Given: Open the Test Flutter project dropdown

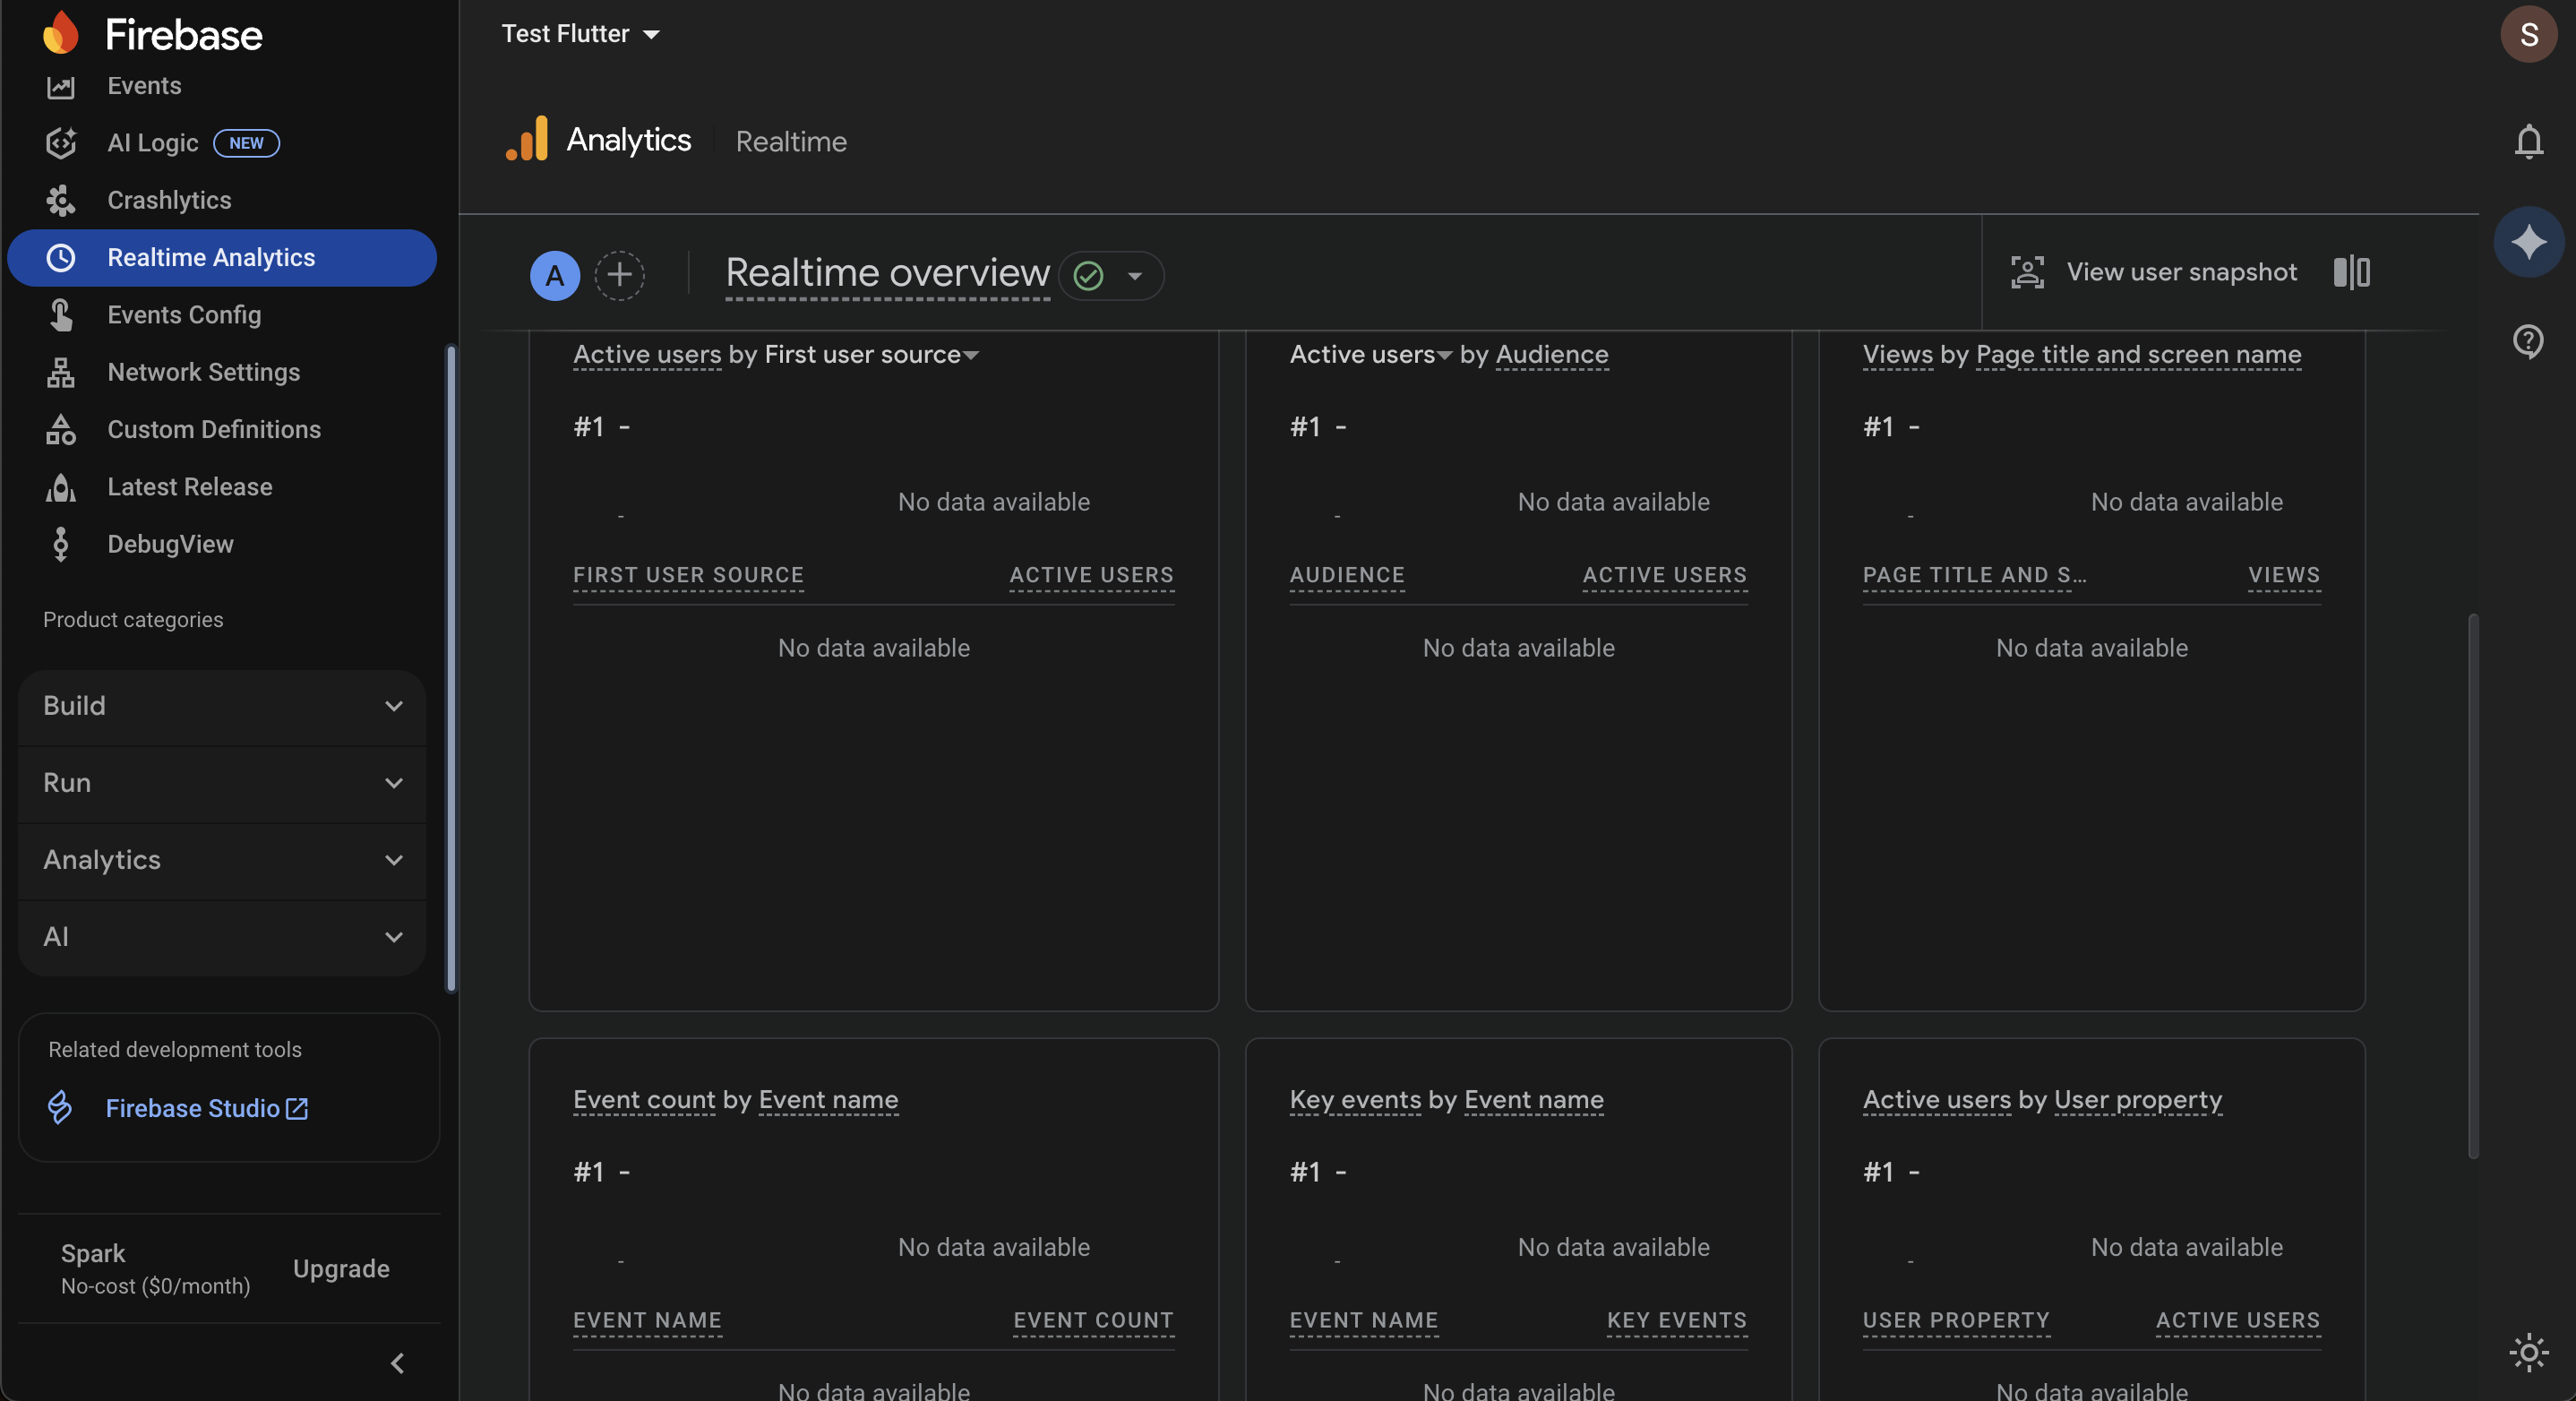Looking at the screenshot, I should pos(580,34).
